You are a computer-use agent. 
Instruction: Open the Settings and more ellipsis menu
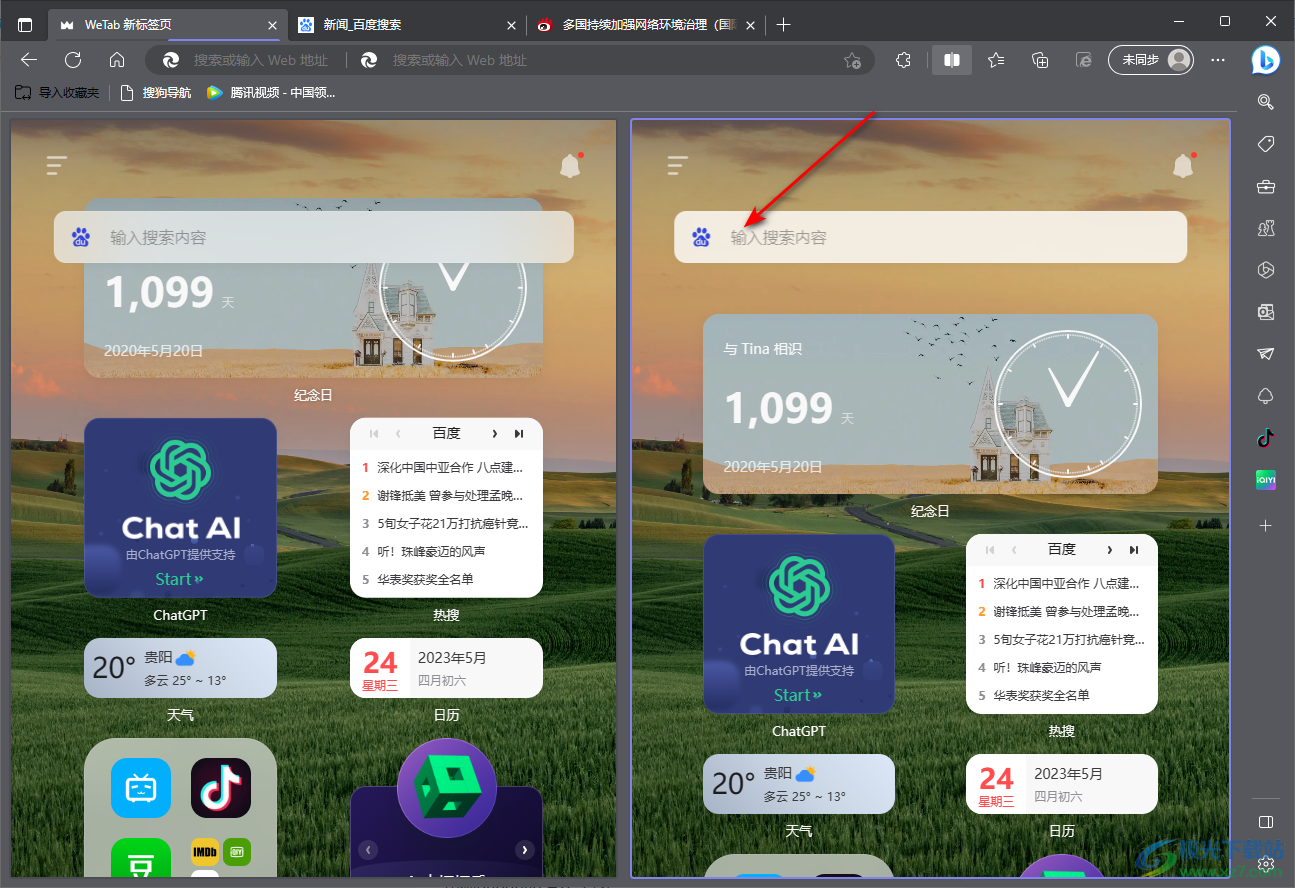pos(1218,60)
